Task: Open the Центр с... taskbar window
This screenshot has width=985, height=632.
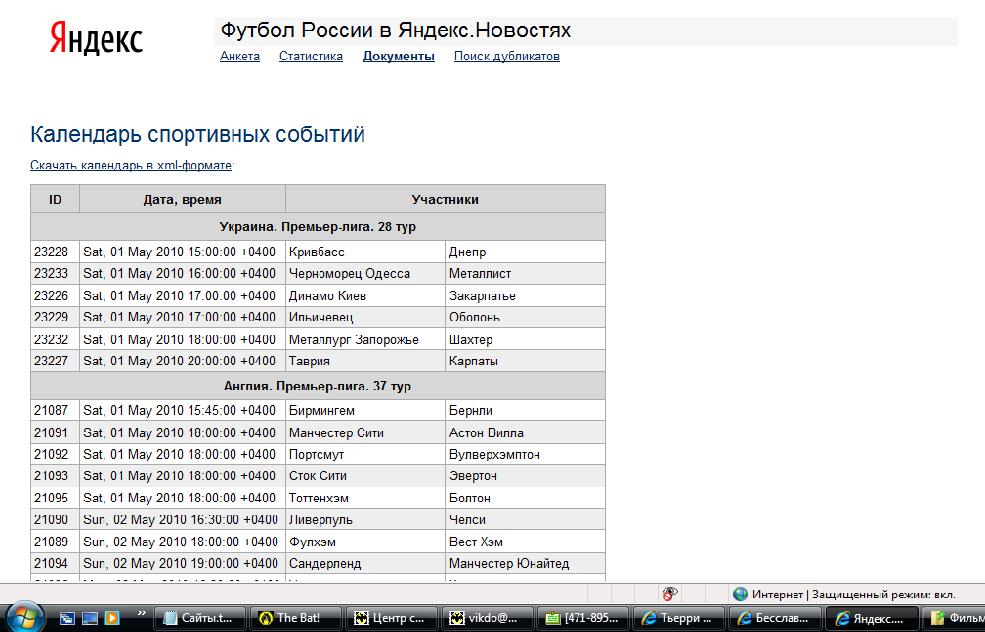Action: click(393, 617)
